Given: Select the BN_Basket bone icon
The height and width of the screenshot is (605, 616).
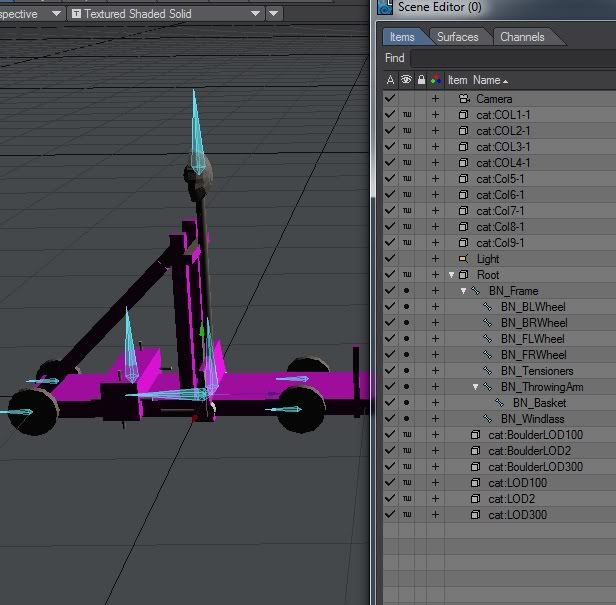Looking at the screenshot, I should coord(499,403).
